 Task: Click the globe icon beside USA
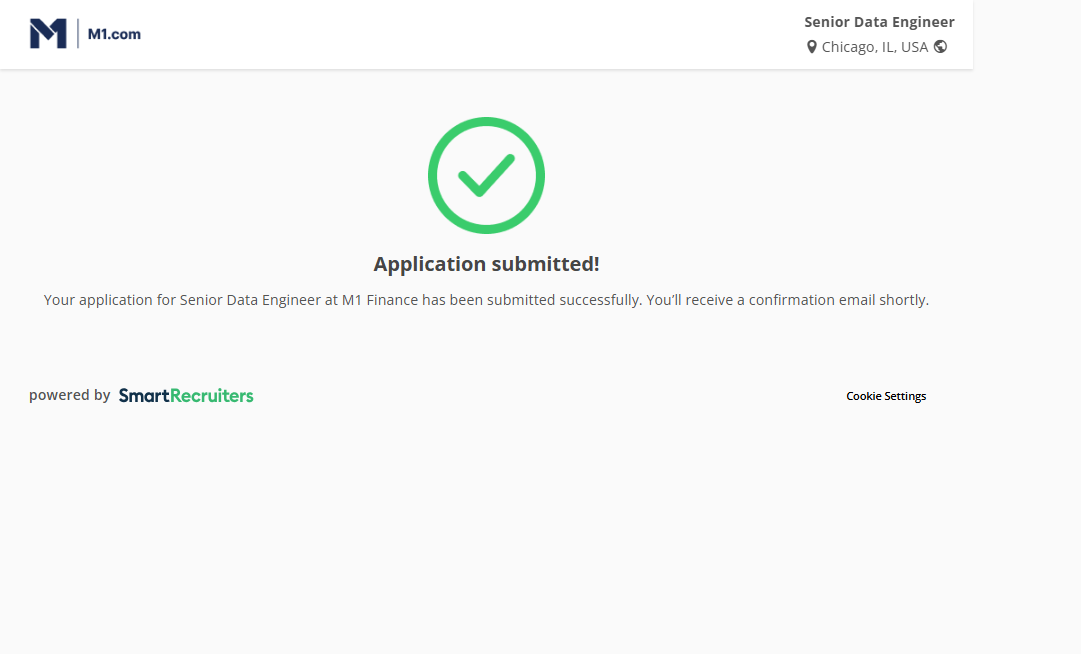[x=940, y=47]
